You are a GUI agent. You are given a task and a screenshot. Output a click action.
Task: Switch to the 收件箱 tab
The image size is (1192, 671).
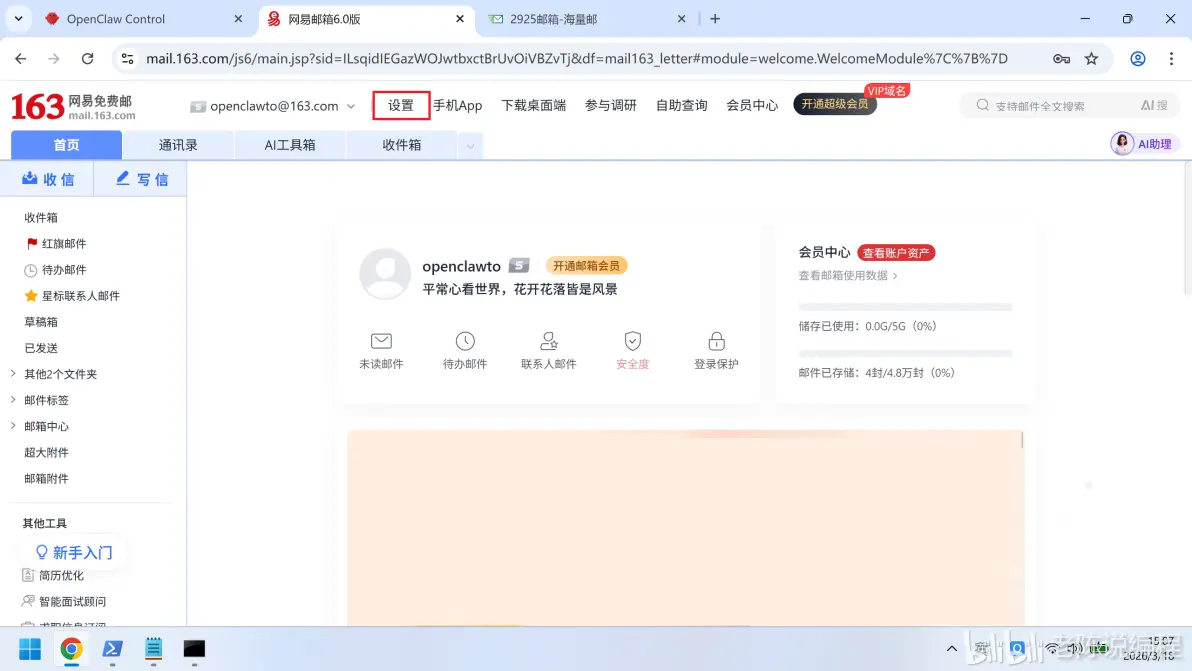[401, 144]
